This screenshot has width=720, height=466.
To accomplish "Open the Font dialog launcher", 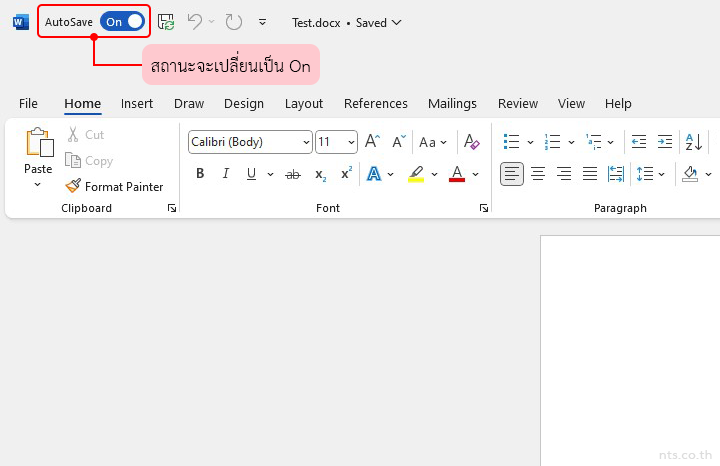I will coord(484,208).
